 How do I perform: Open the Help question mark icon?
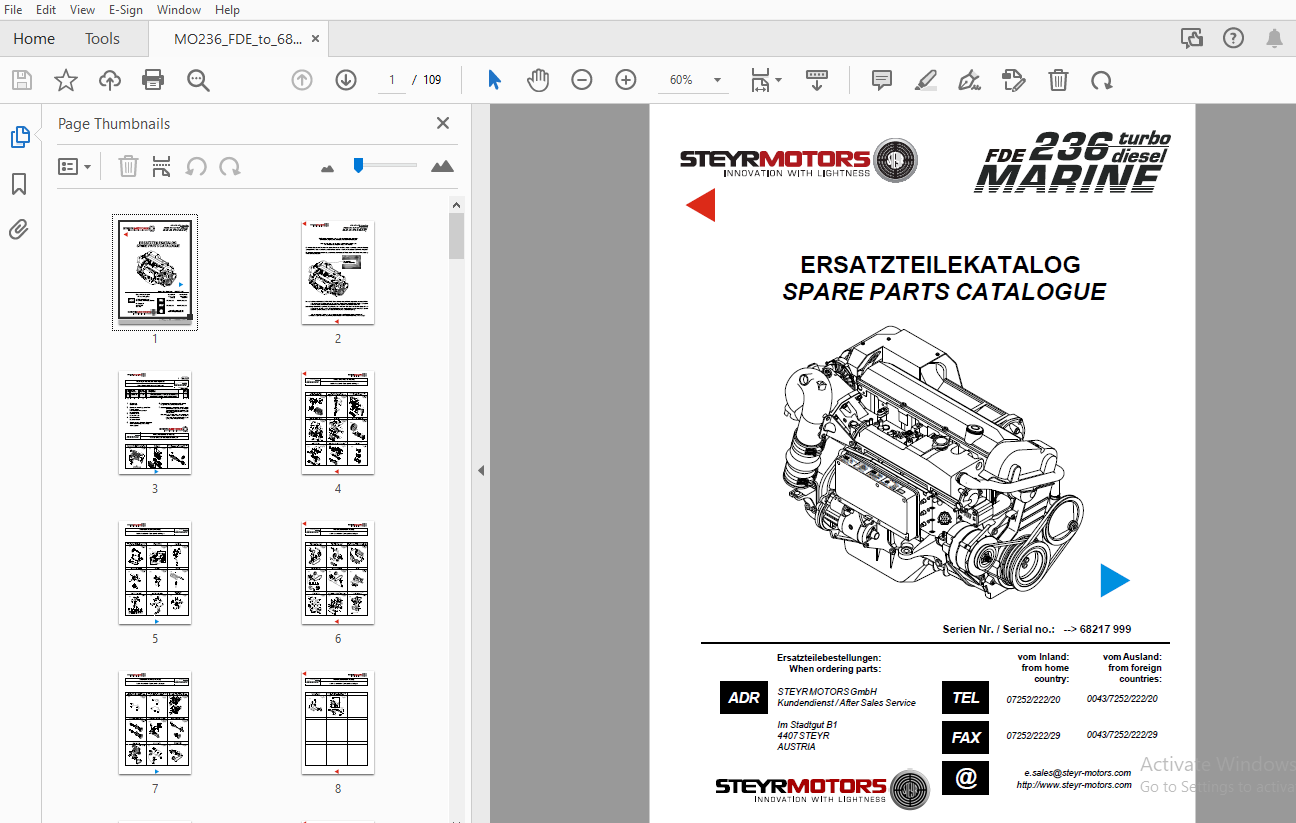(x=1234, y=38)
